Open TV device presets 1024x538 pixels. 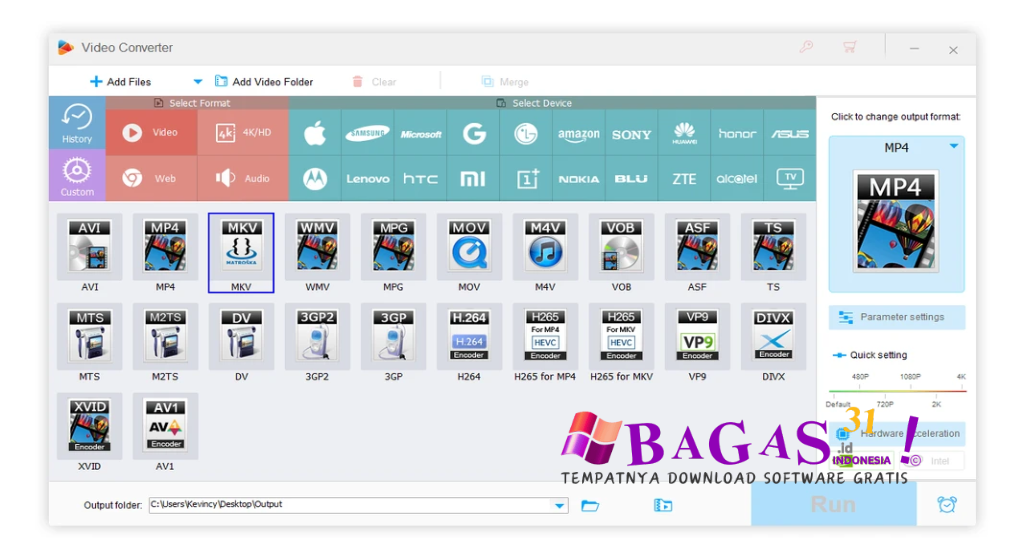pyautogui.click(x=790, y=178)
